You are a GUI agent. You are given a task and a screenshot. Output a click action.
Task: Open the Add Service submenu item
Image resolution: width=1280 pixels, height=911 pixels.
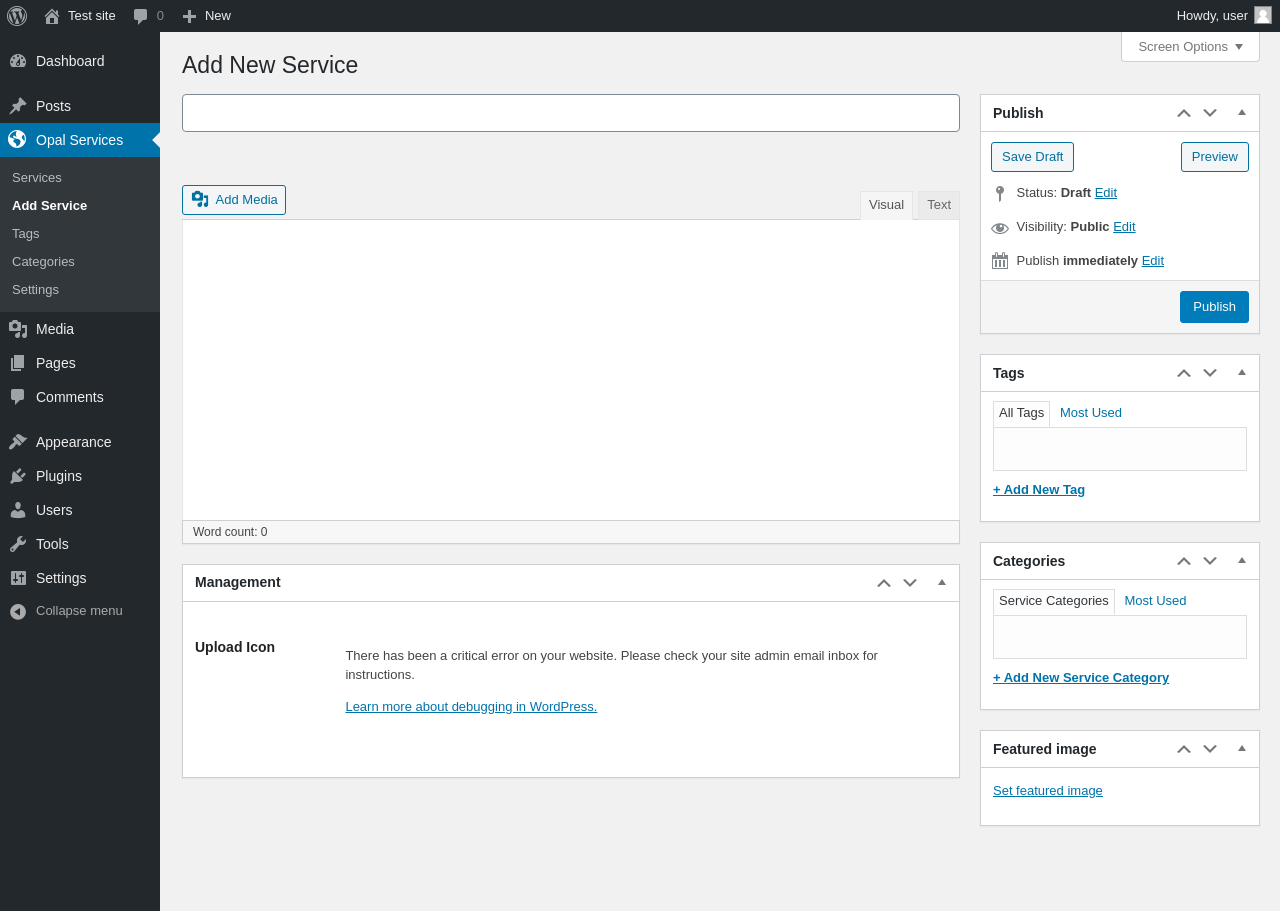49,205
